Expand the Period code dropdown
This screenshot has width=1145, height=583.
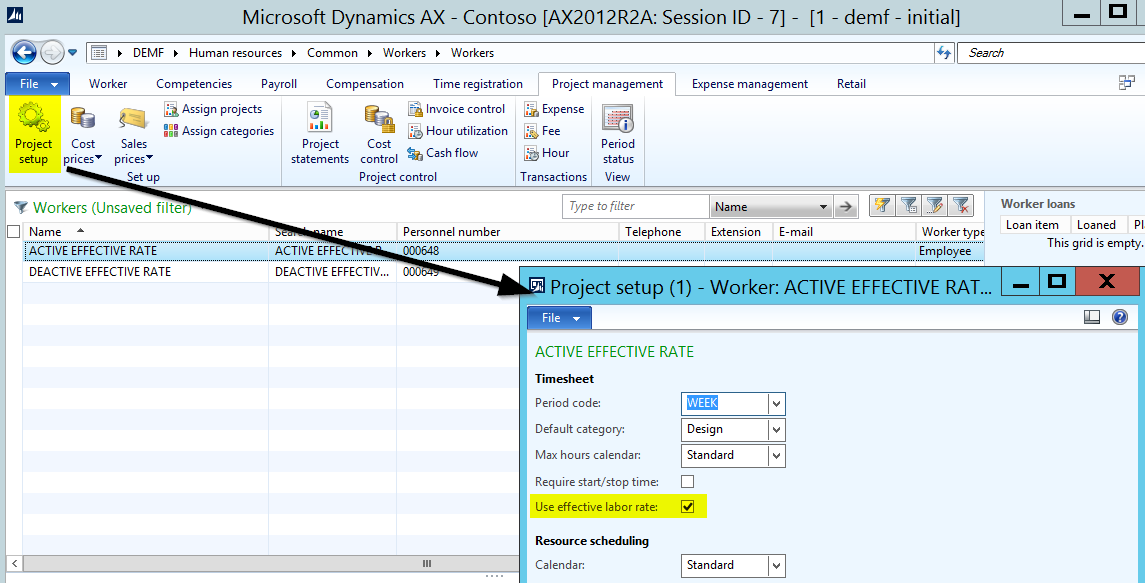click(777, 404)
